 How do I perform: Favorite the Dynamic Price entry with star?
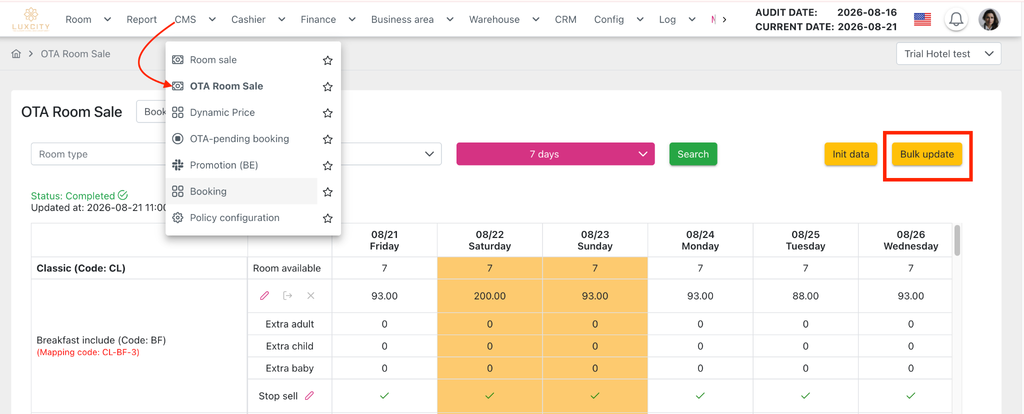tap(328, 113)
